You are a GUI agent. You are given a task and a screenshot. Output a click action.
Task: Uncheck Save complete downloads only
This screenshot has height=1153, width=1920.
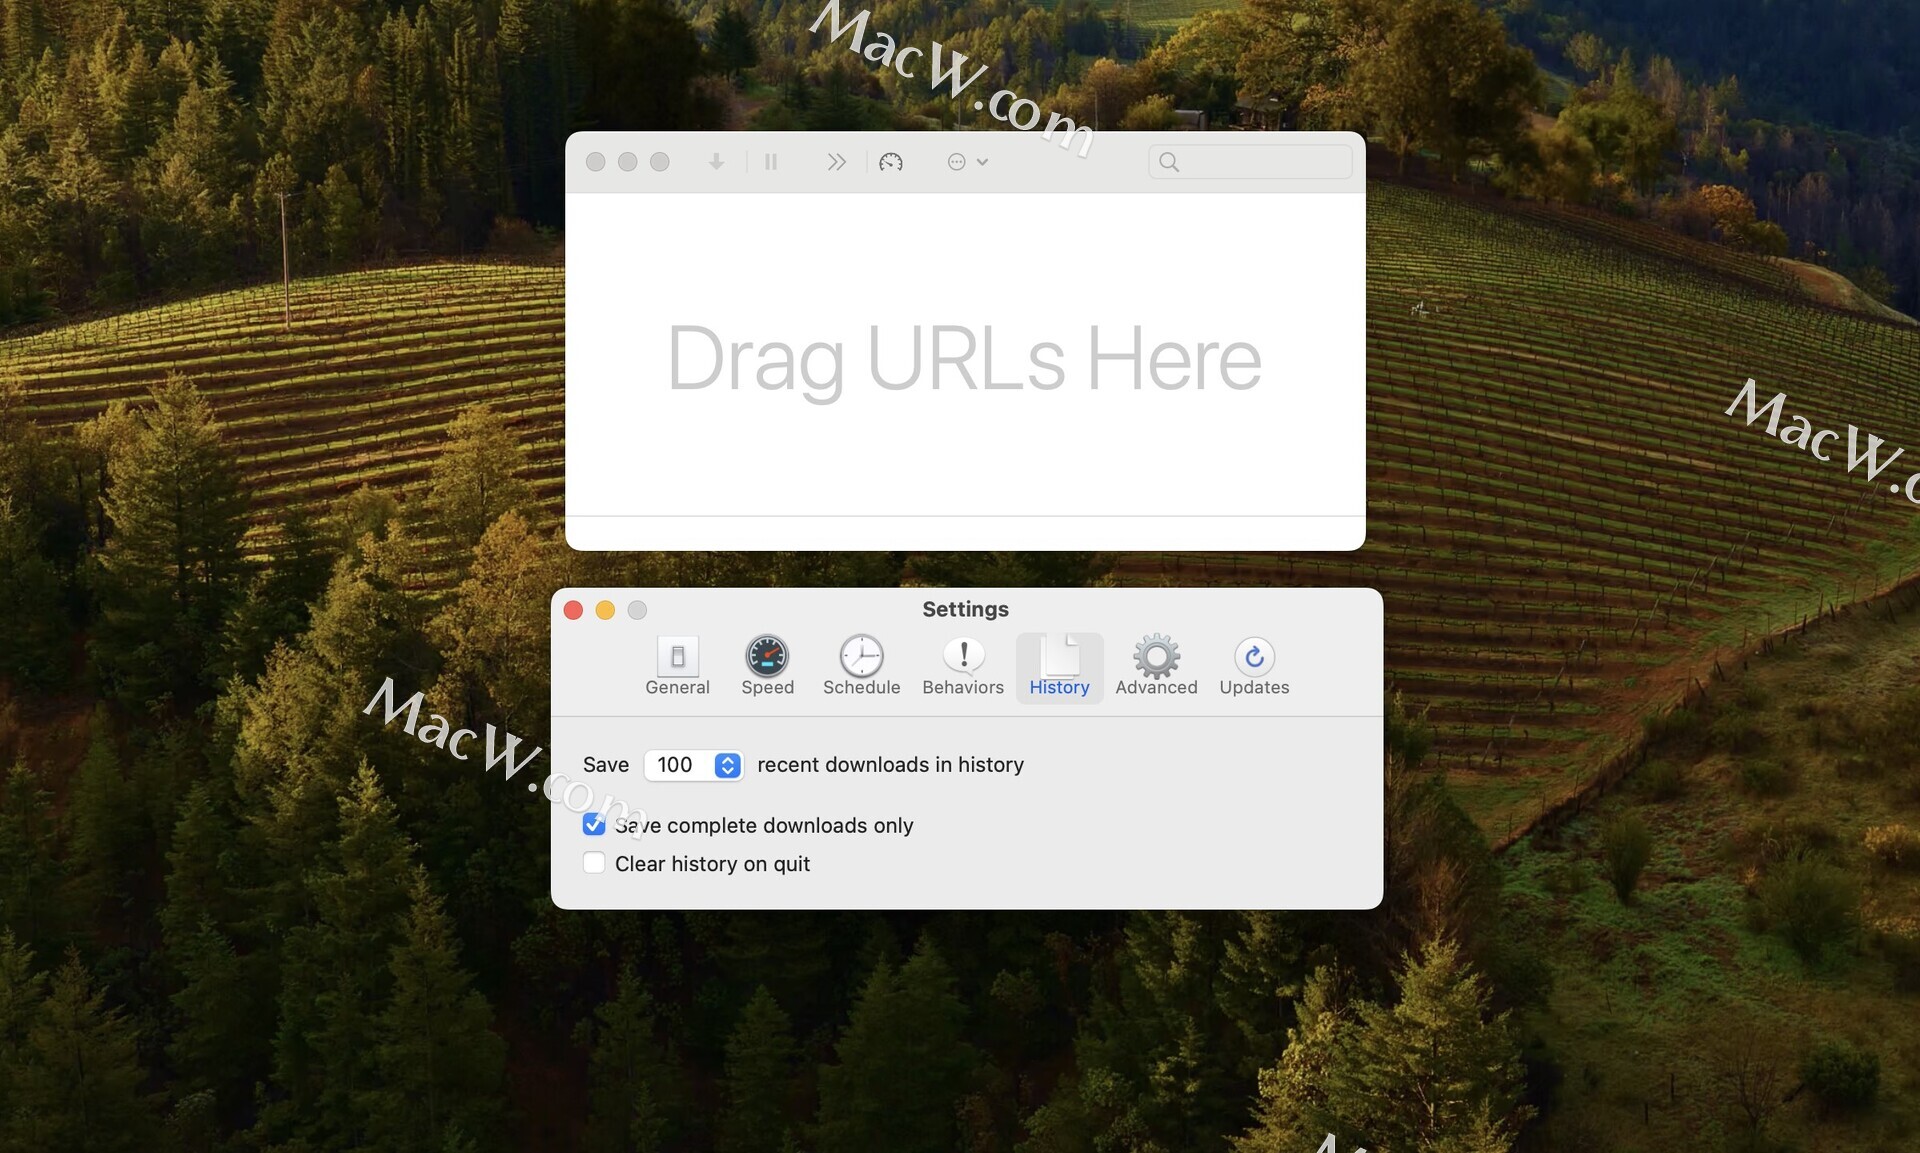pyautogui.click(x=594, y=825)
